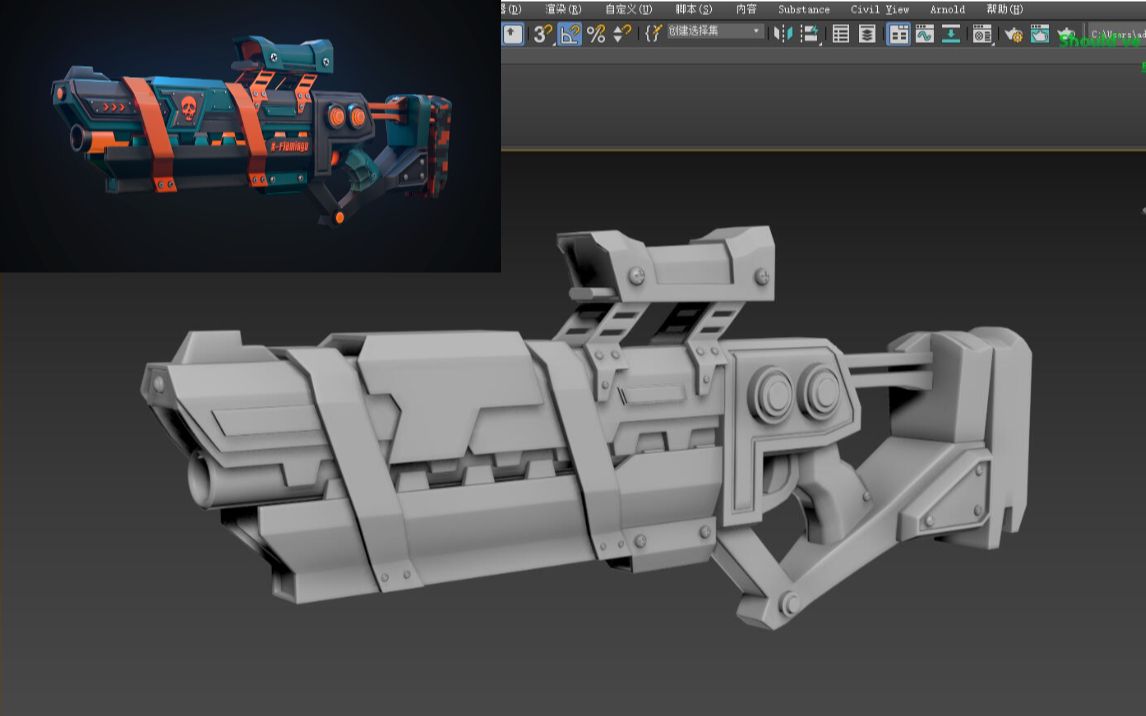Show the Rendered Frame Window

(1041, 35)
